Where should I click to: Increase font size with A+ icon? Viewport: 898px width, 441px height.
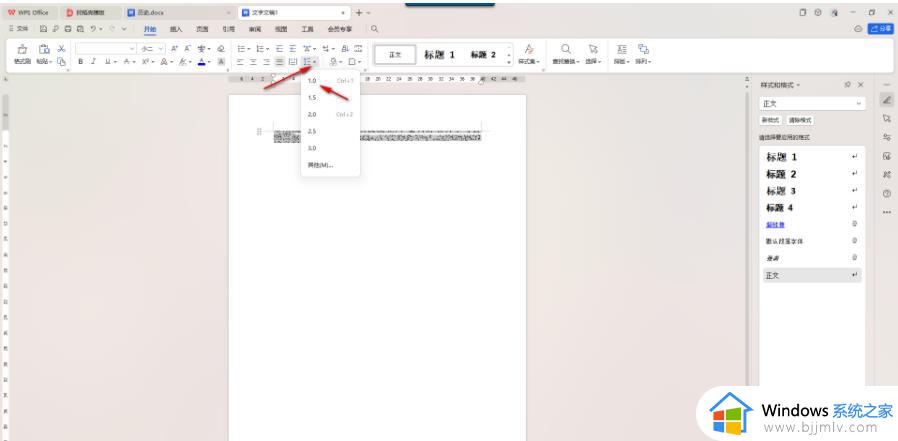click(x=175, y=49)
